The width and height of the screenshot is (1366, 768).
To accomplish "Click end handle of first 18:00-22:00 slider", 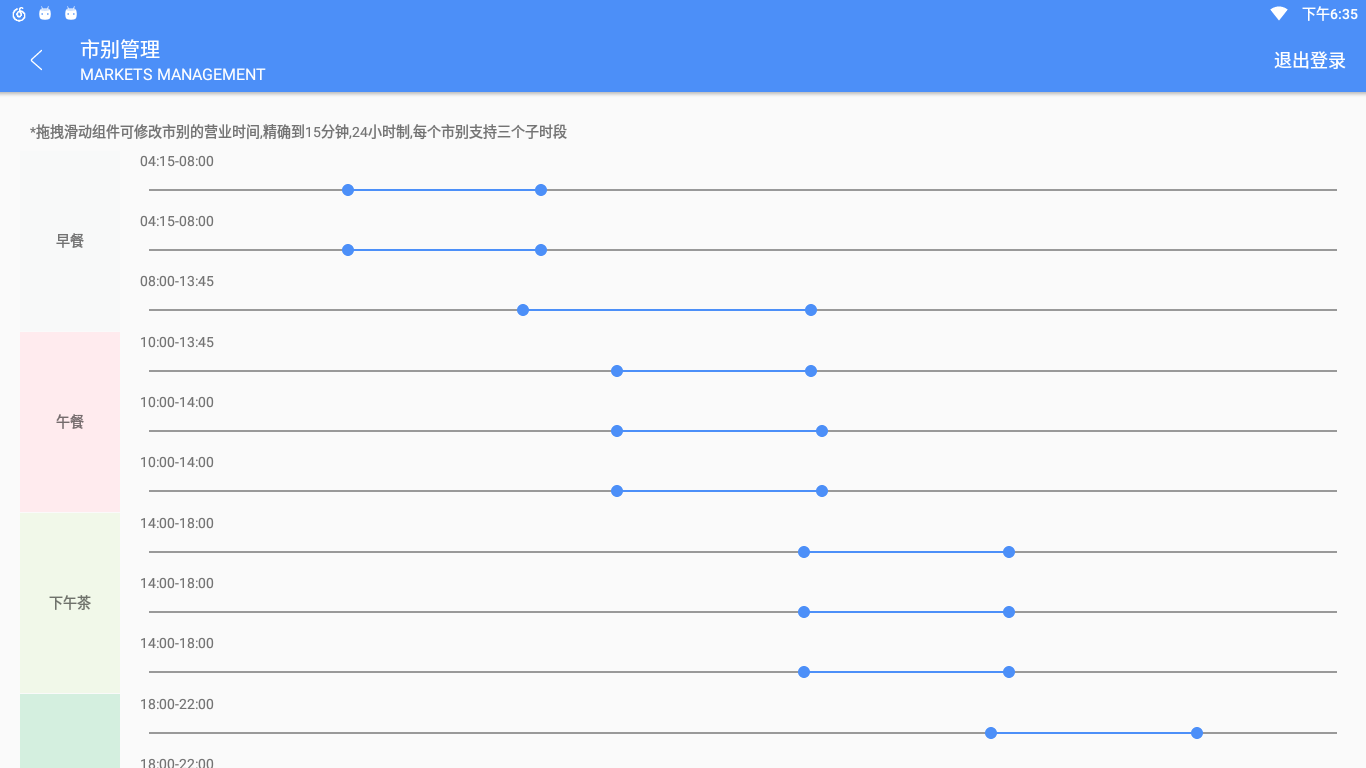I will click(x=1197, y=733).
